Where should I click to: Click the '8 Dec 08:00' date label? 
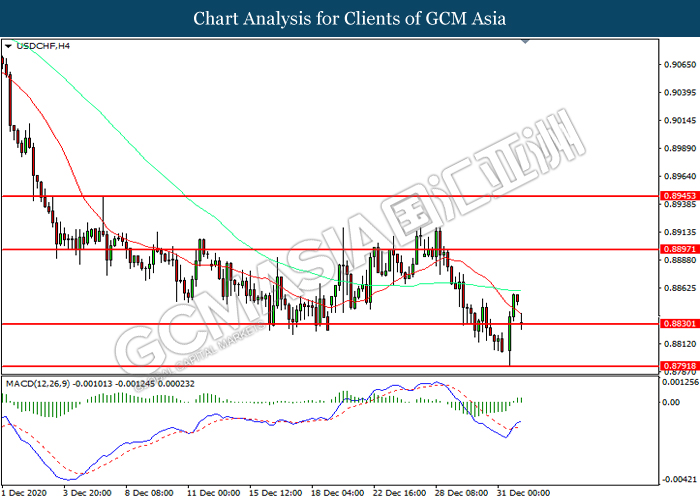click(149, 492)
